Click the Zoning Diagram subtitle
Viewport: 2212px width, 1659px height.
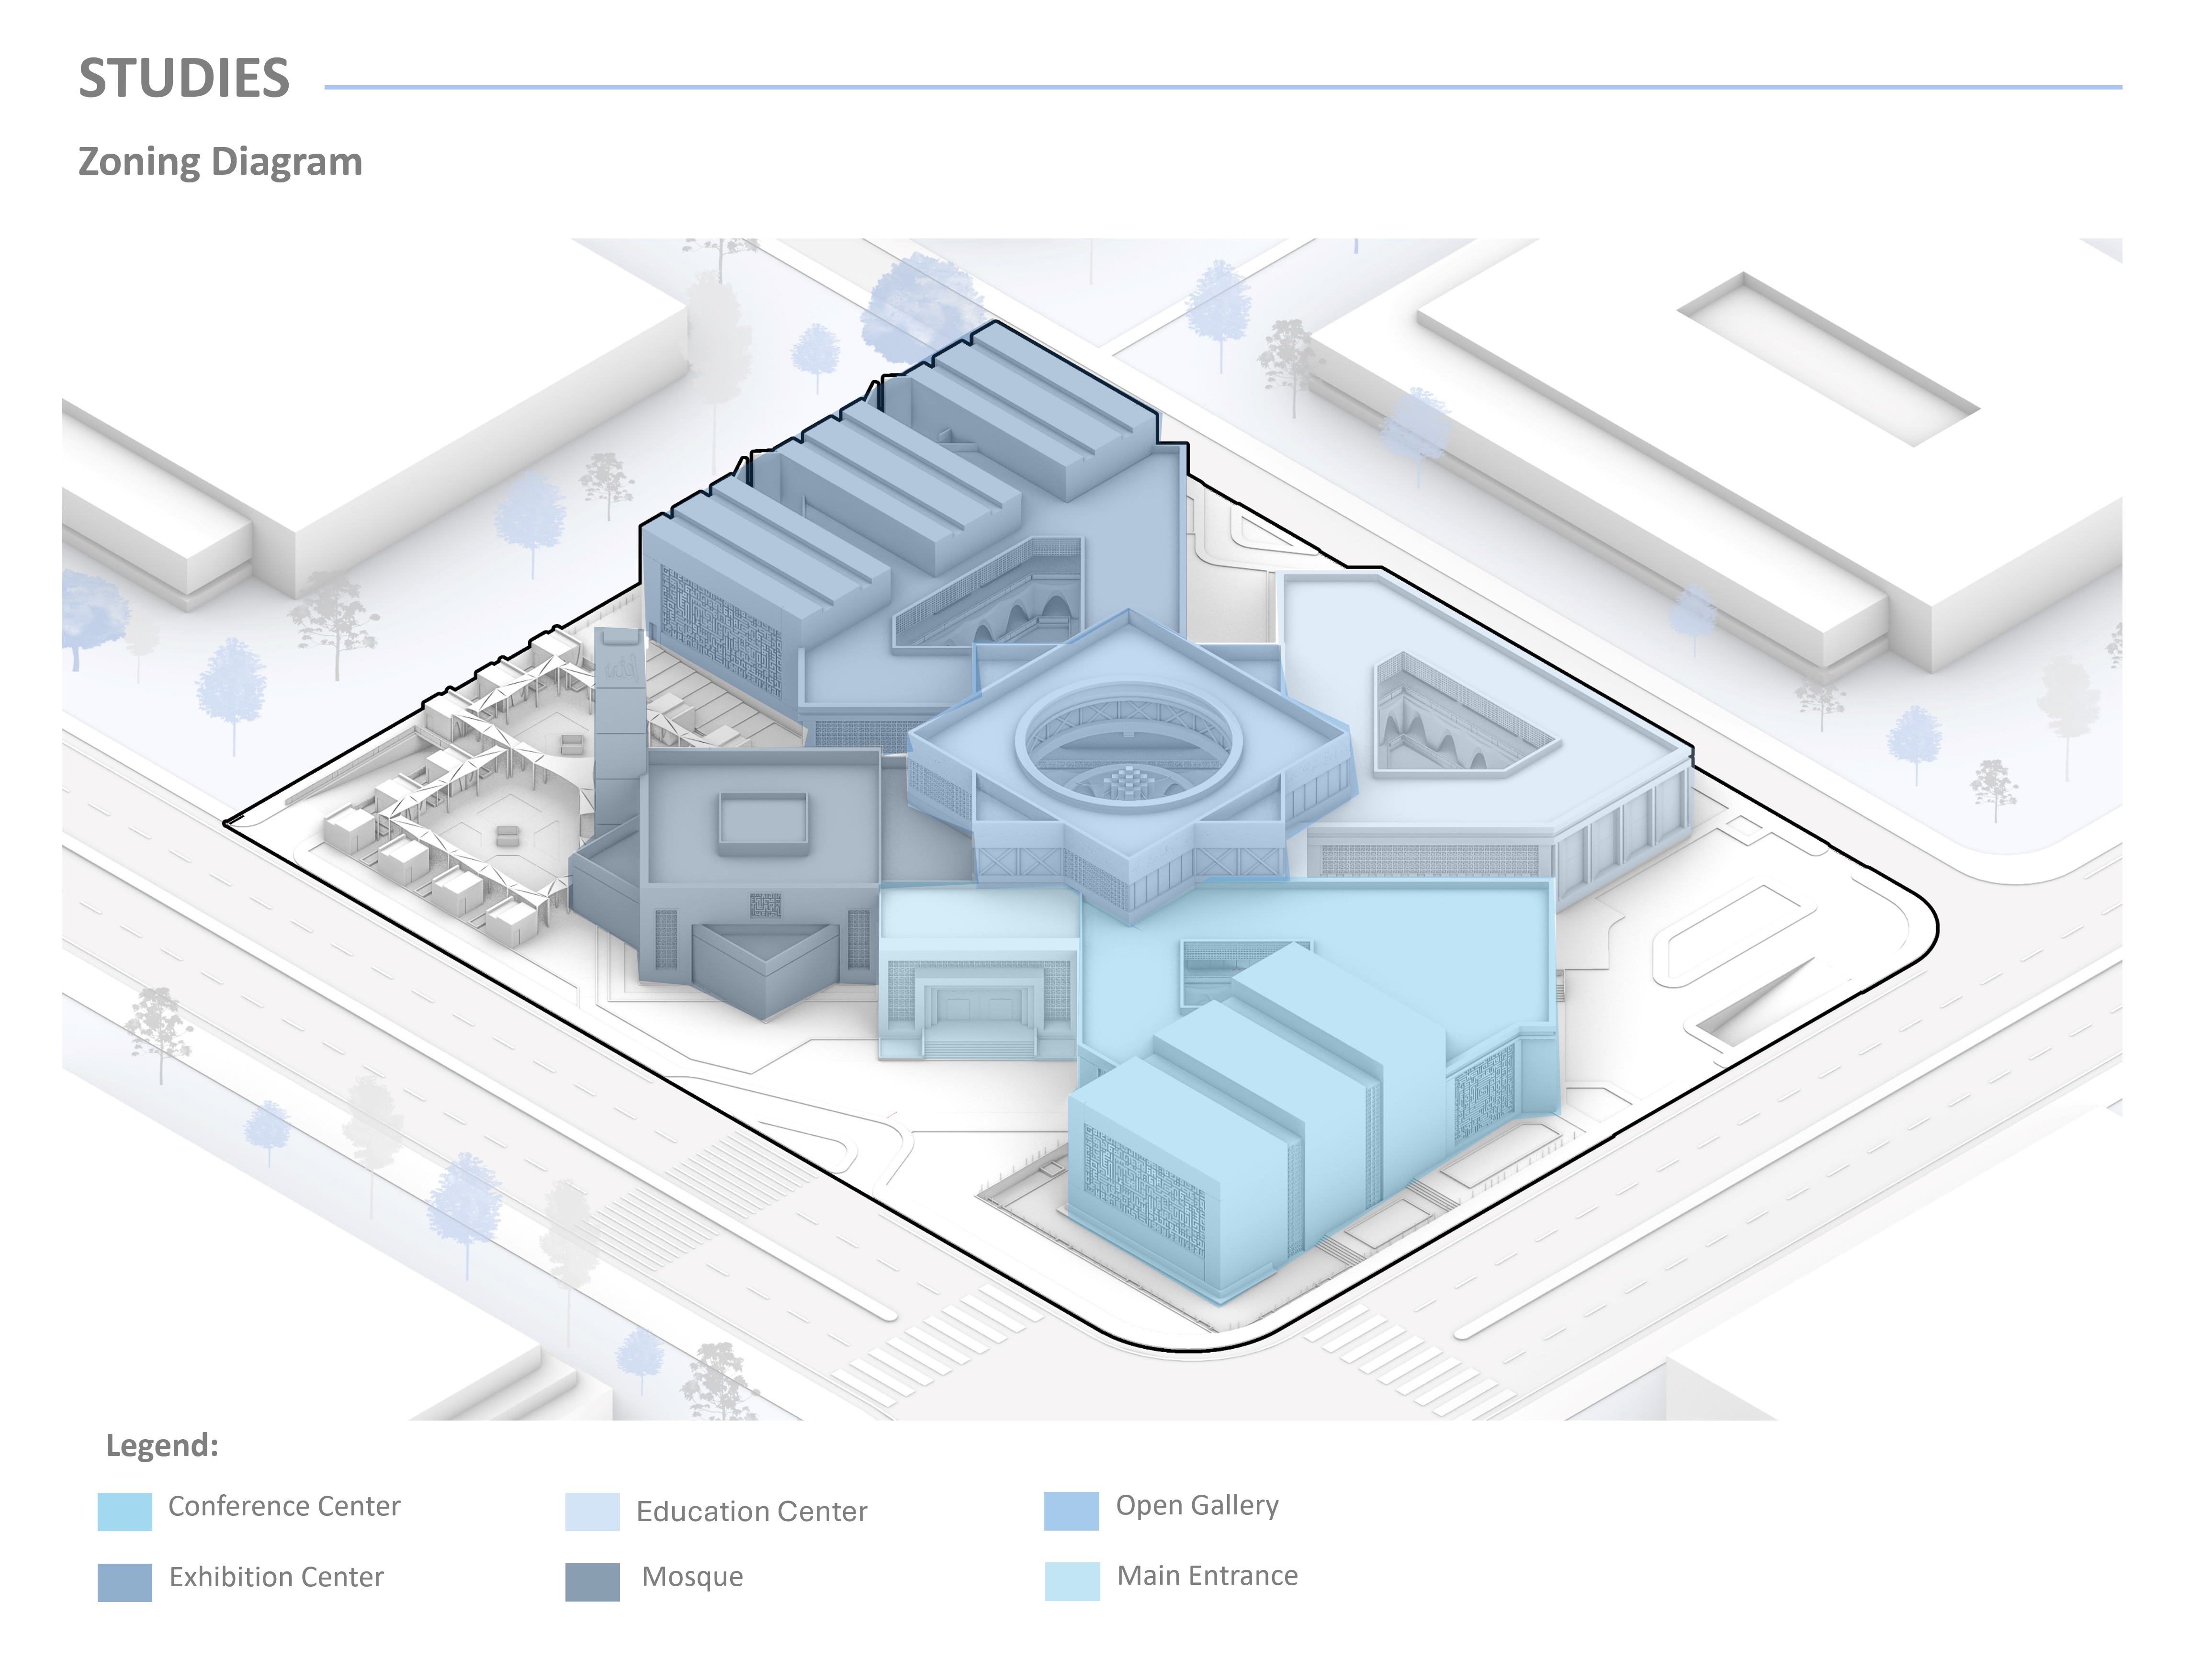pos(220,162)
